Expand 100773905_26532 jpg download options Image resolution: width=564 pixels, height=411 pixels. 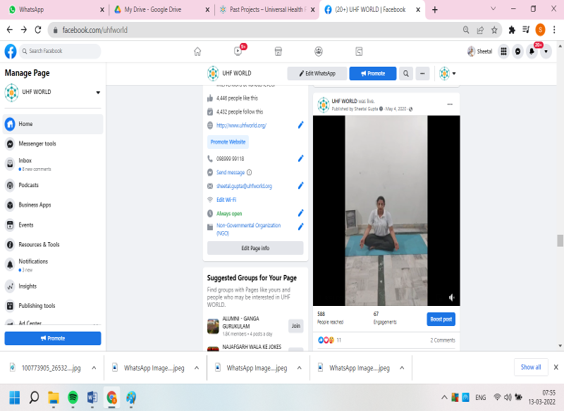pos(94,368)
